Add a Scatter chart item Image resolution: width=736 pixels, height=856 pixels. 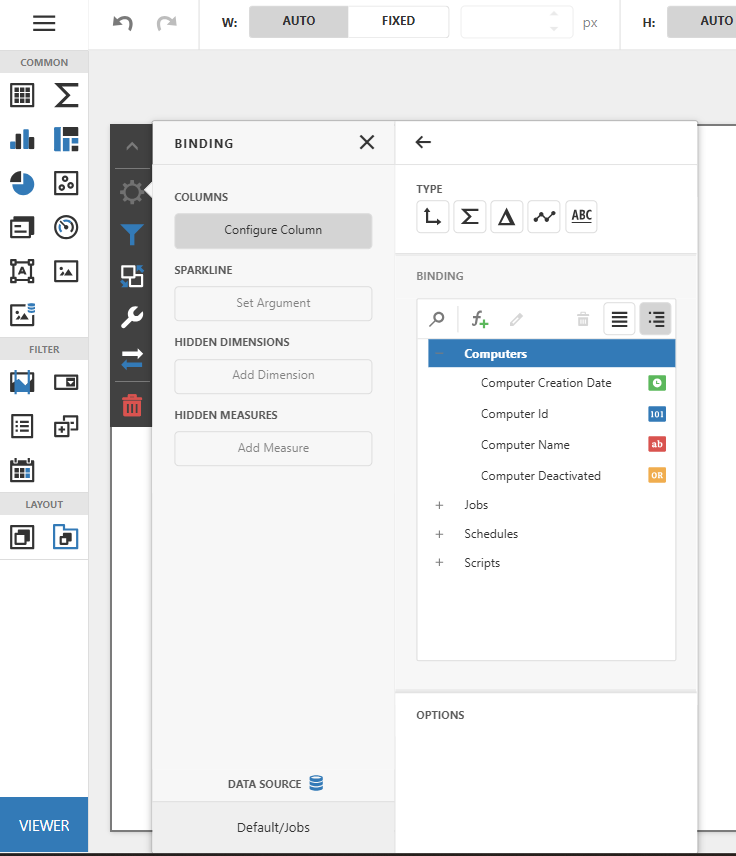[x=66, y=183]
